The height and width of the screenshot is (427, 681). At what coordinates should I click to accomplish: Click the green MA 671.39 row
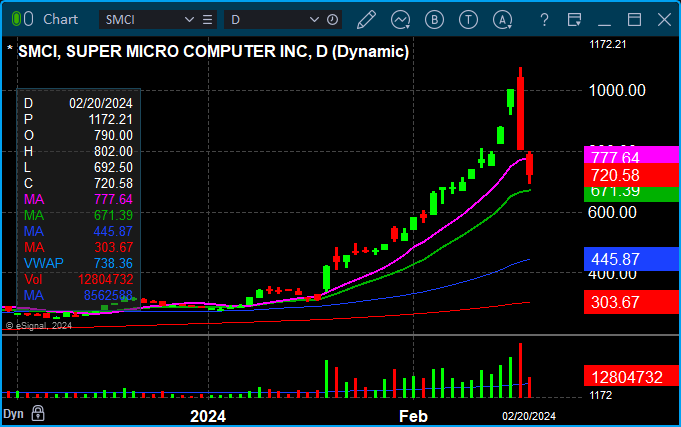click(x=78, y=215)
